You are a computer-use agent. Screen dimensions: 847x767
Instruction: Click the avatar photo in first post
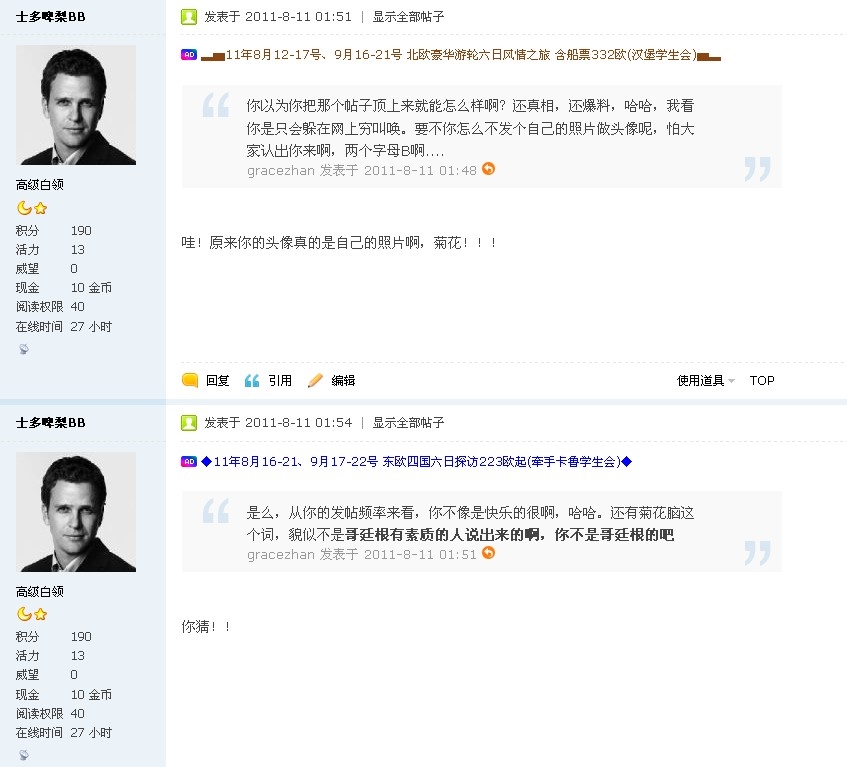(76, 105)
